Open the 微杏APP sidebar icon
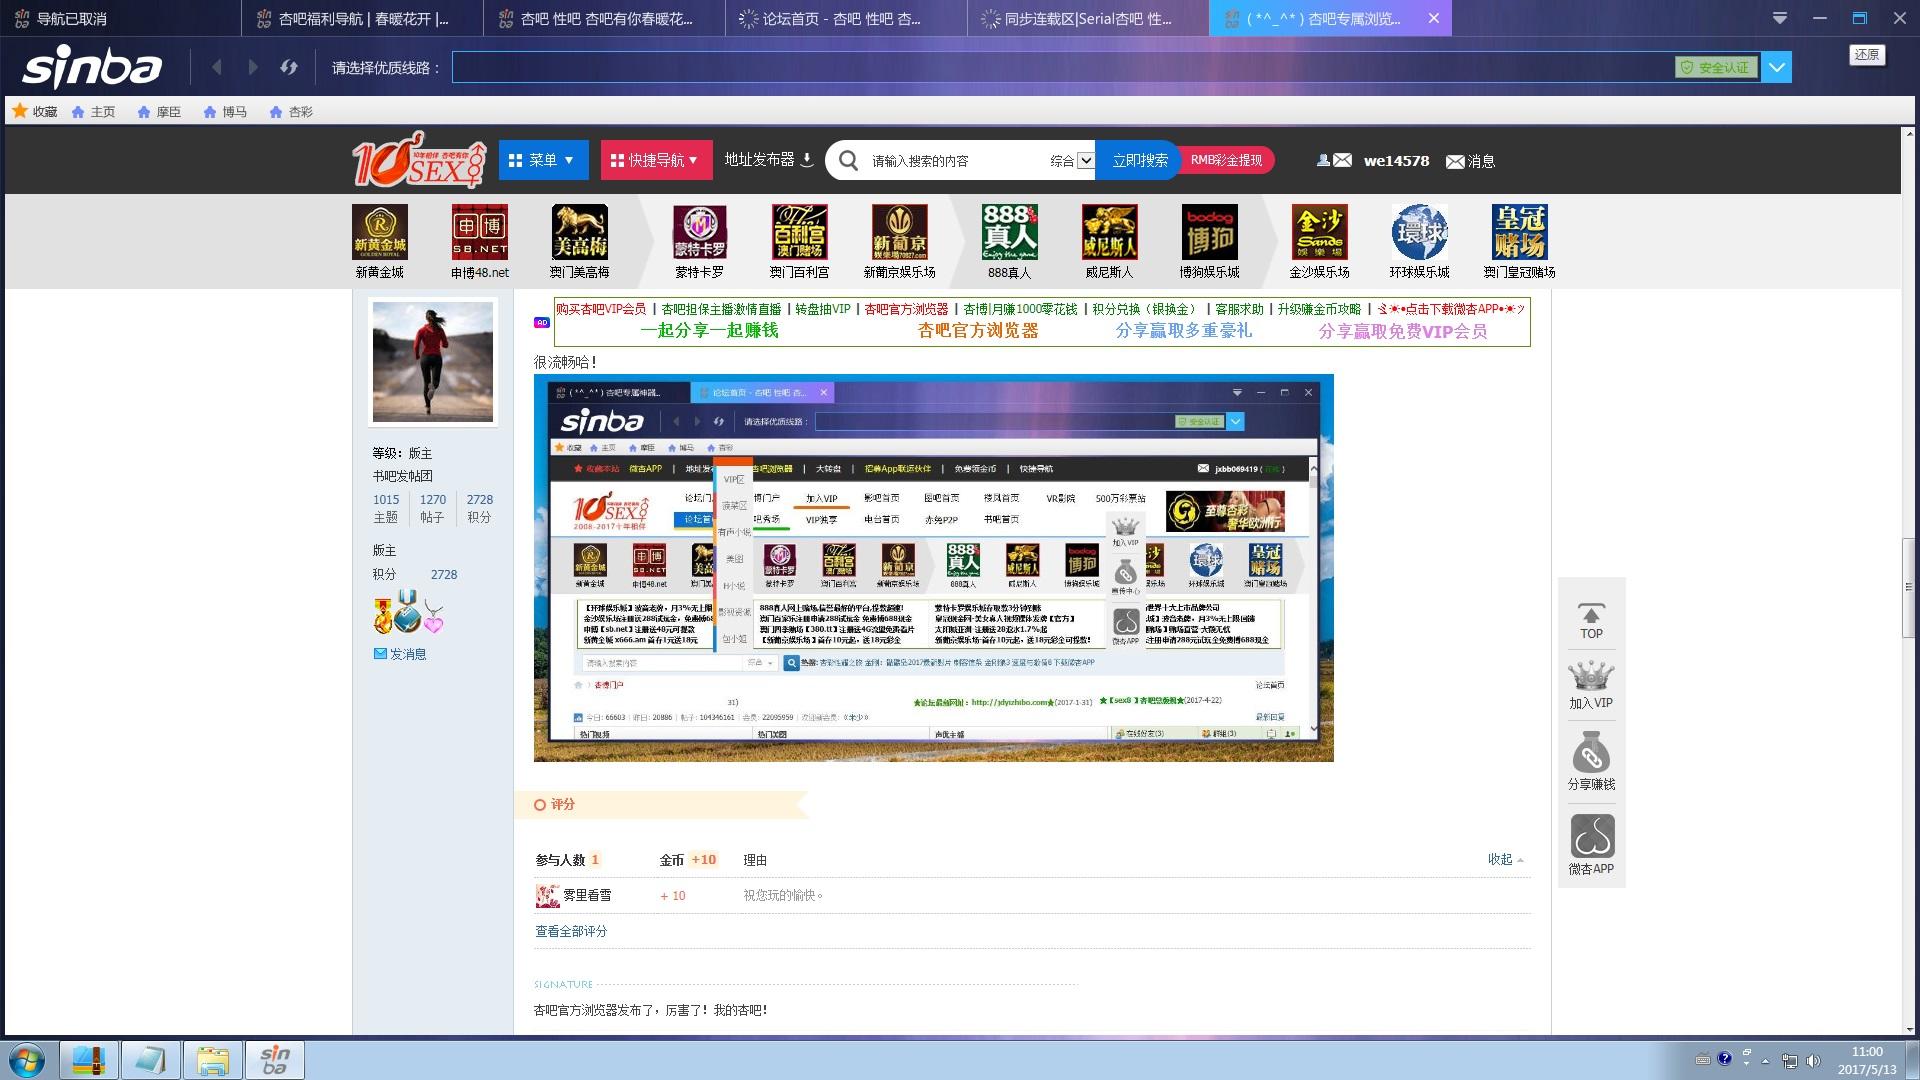Image resolution: width=1920 pixels, height=1080 pixels. click(1591, 837)
